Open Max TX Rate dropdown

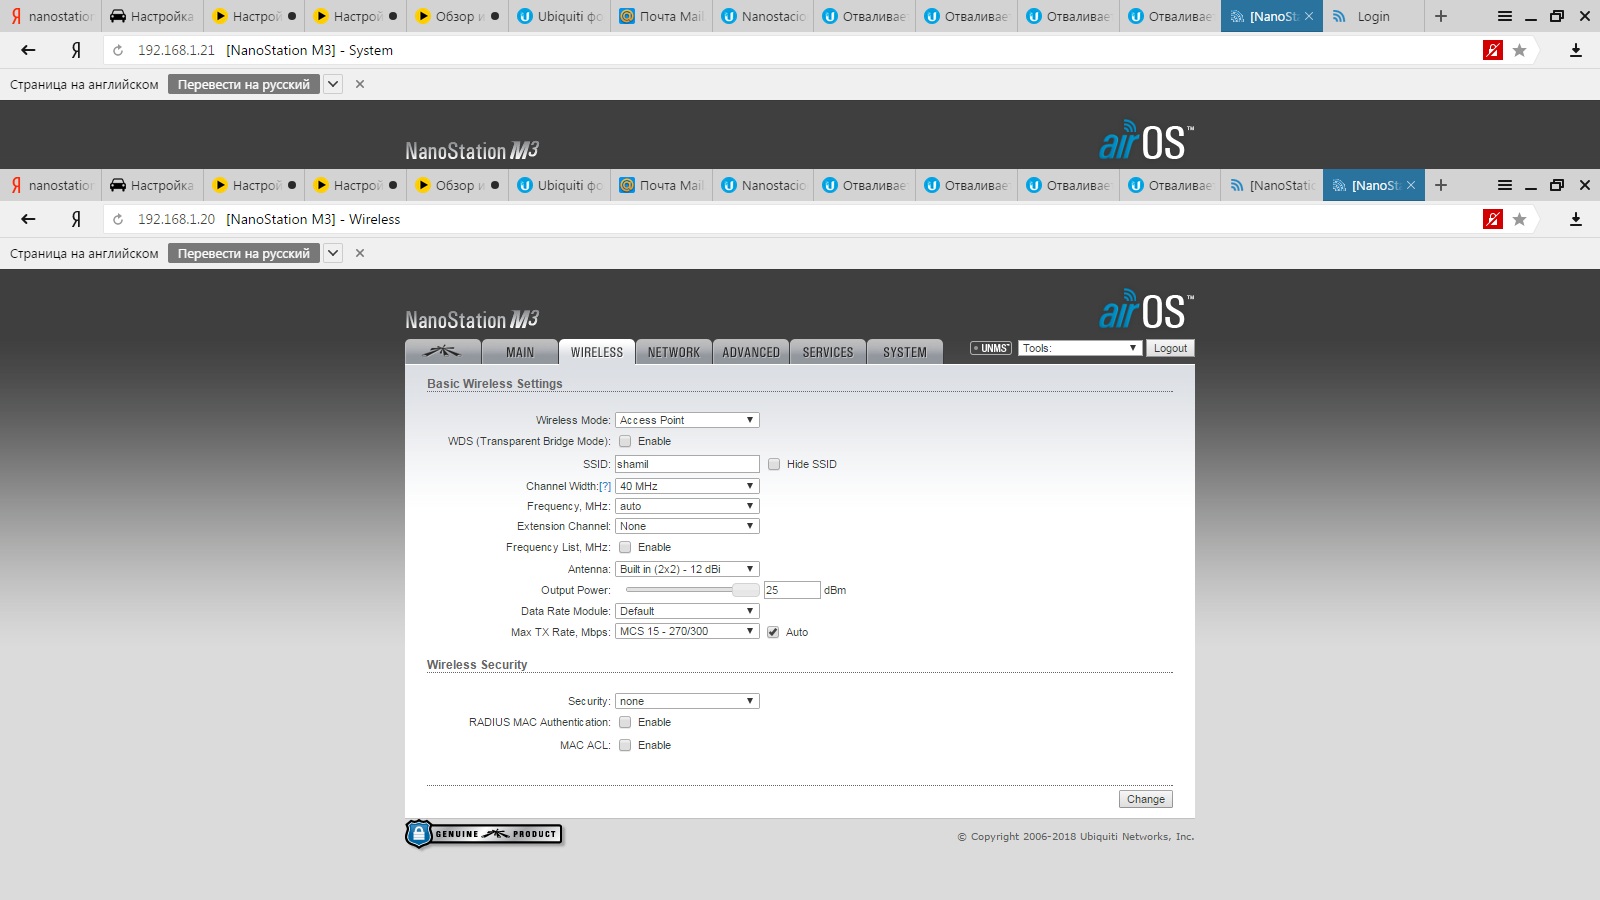pos(687,631)
